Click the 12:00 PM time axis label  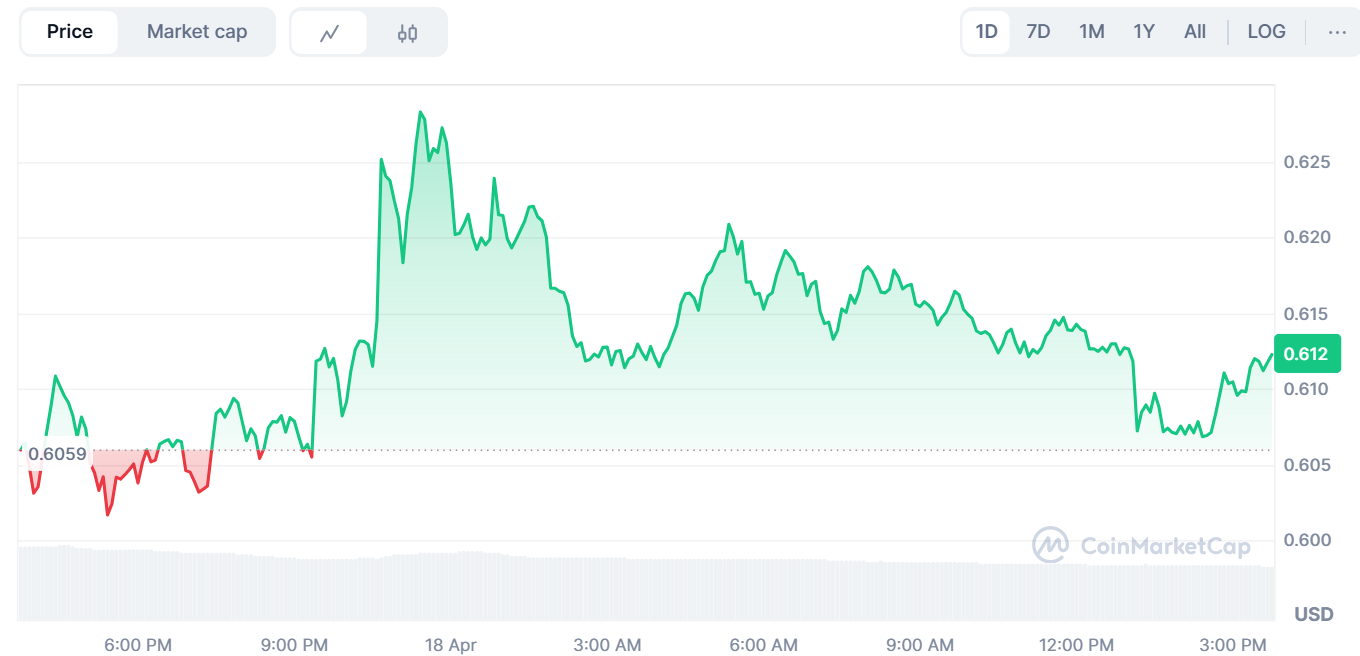[1079, 645]
